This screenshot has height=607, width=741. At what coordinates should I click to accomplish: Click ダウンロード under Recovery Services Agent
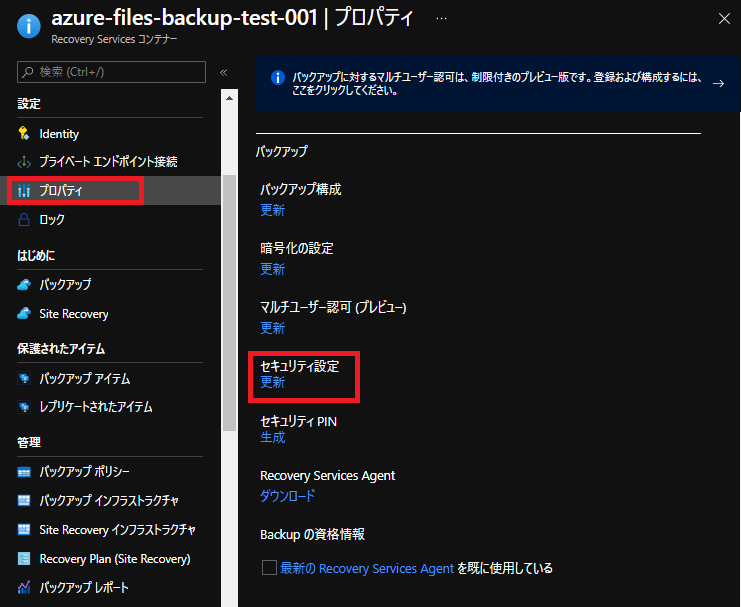[287, 496]
